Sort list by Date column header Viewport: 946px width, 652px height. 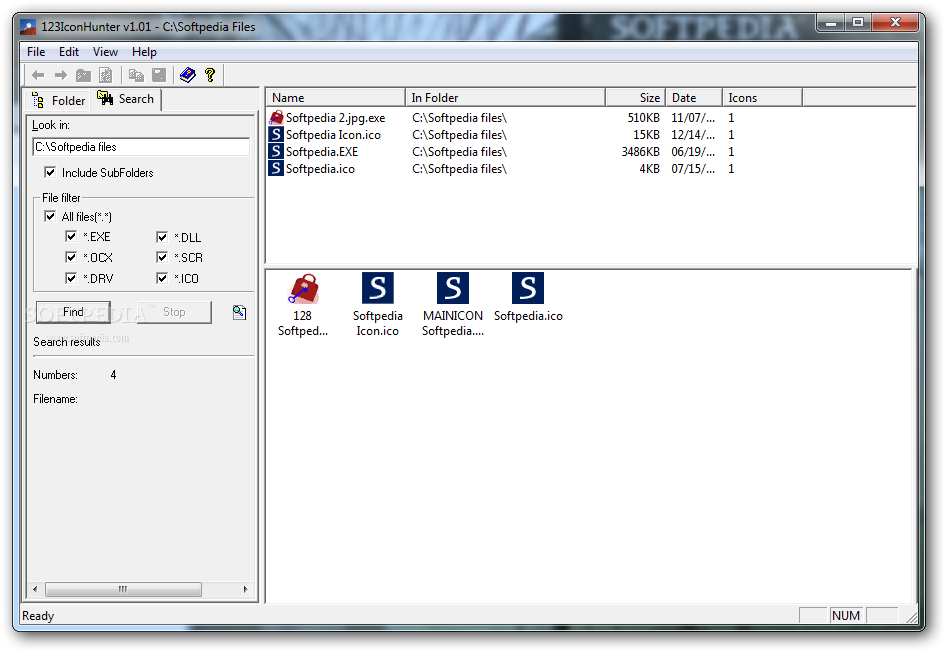(694, 98)
